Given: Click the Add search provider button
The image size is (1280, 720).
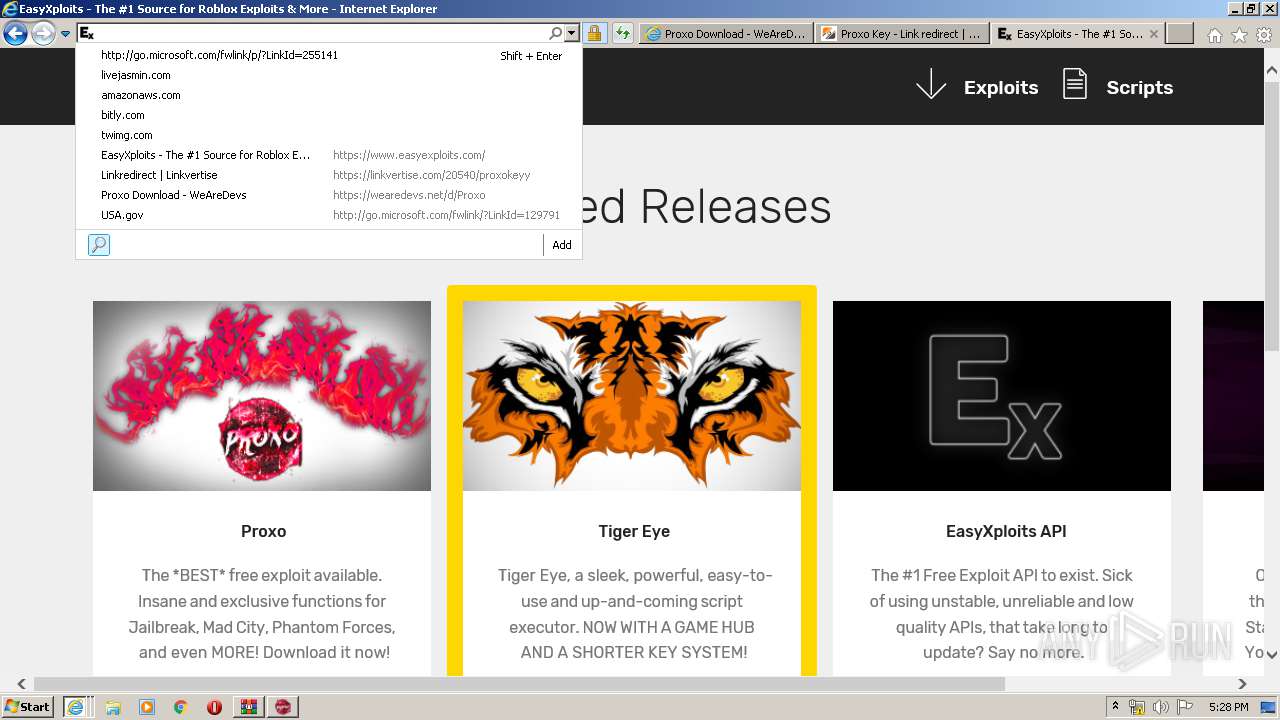Looking at the screenshot, I should click(x=562, y=245).
